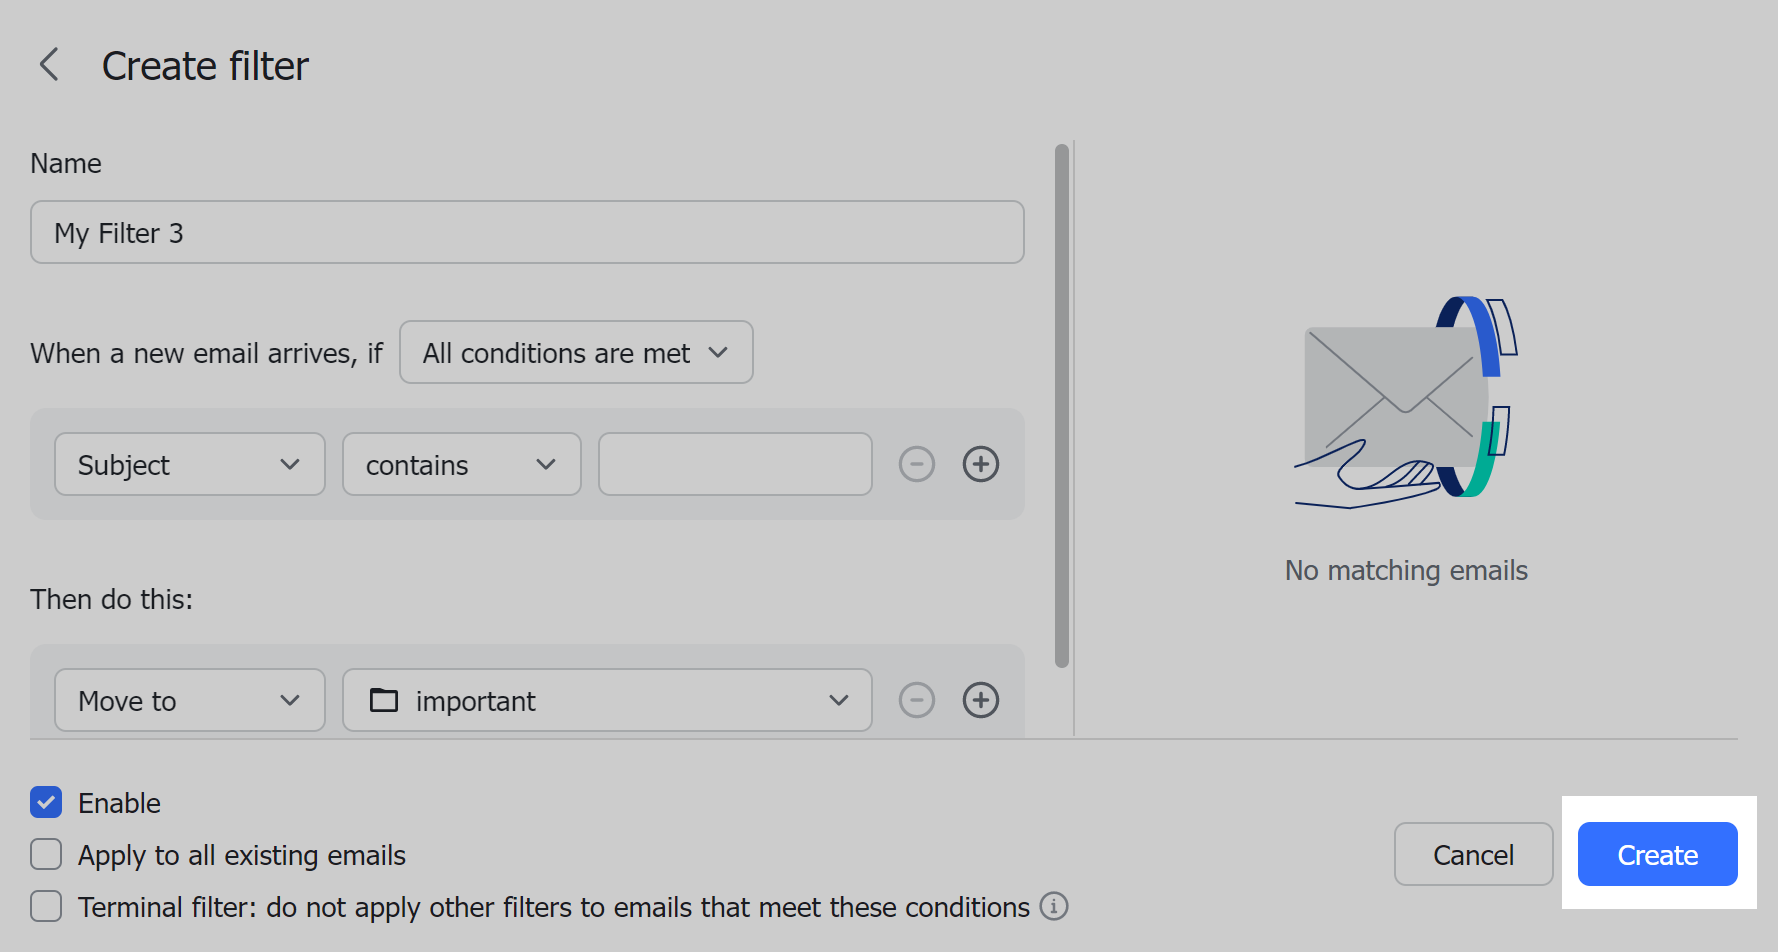The image size is (1778, 952).
Task: Go back using the left arrow icon
Action: 49,65
